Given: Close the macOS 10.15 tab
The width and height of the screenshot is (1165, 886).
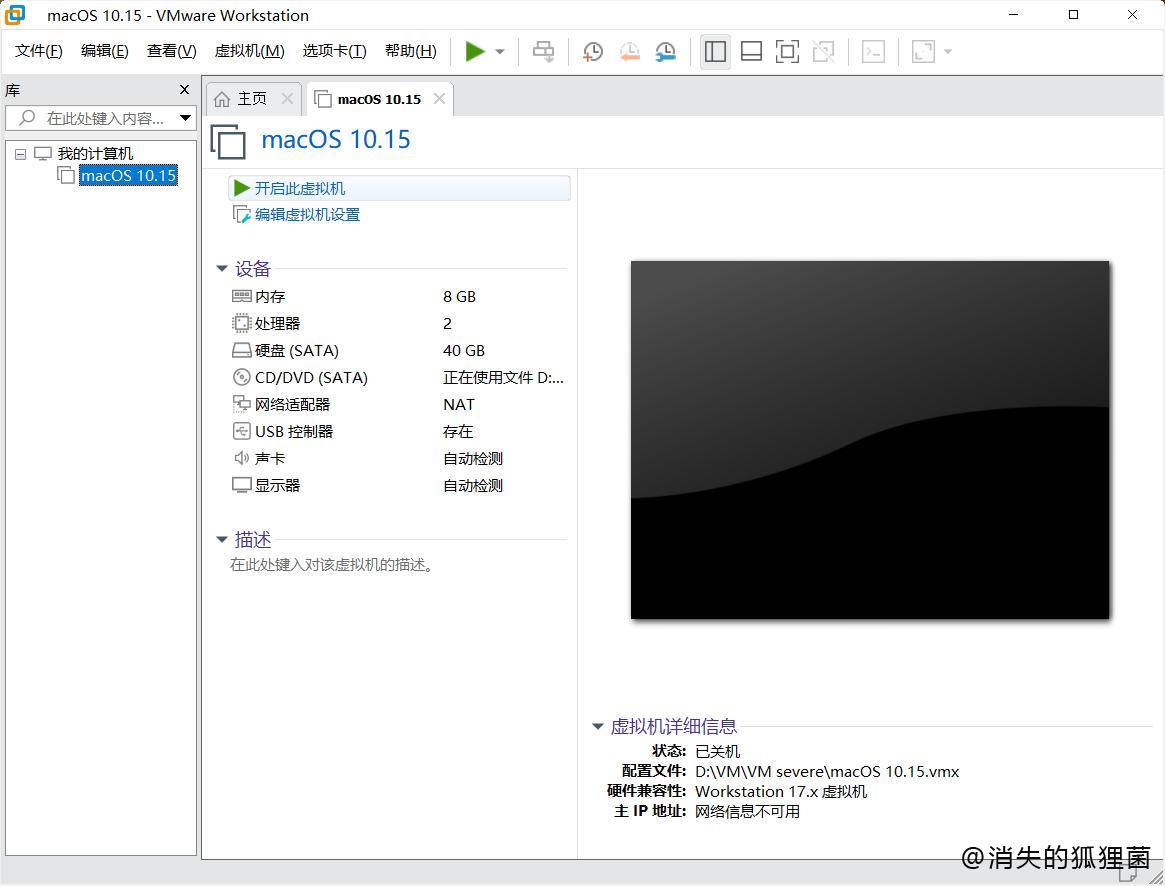Looking at the screenshot, I should [439, 99].
